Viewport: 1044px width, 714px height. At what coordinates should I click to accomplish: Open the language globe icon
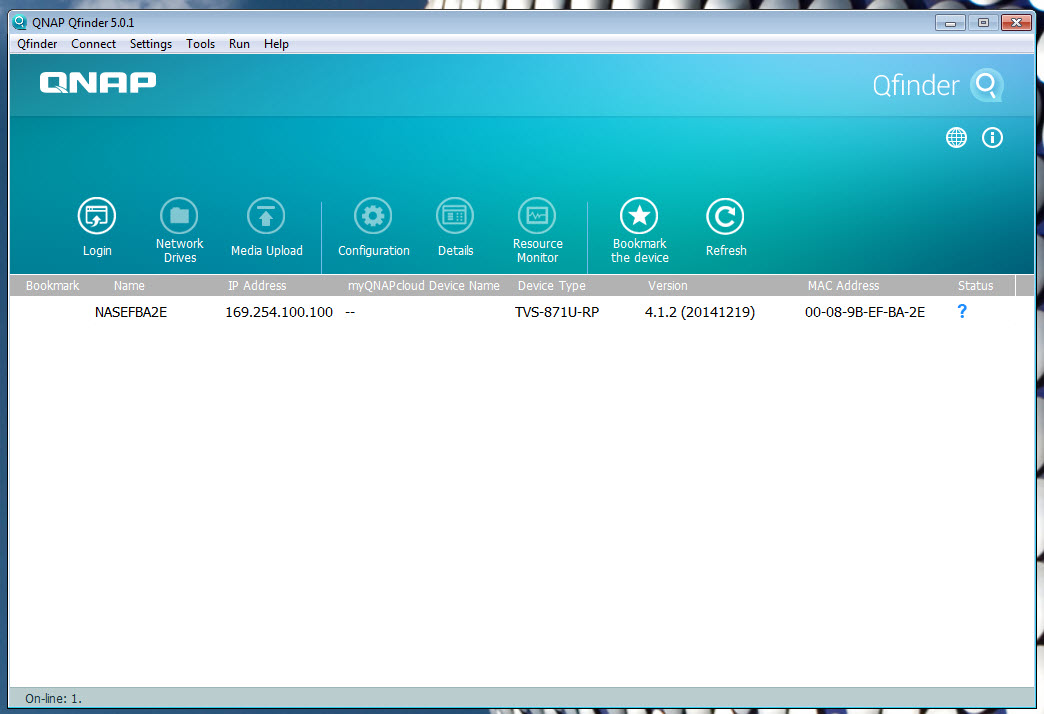click(x=956, y=138)
